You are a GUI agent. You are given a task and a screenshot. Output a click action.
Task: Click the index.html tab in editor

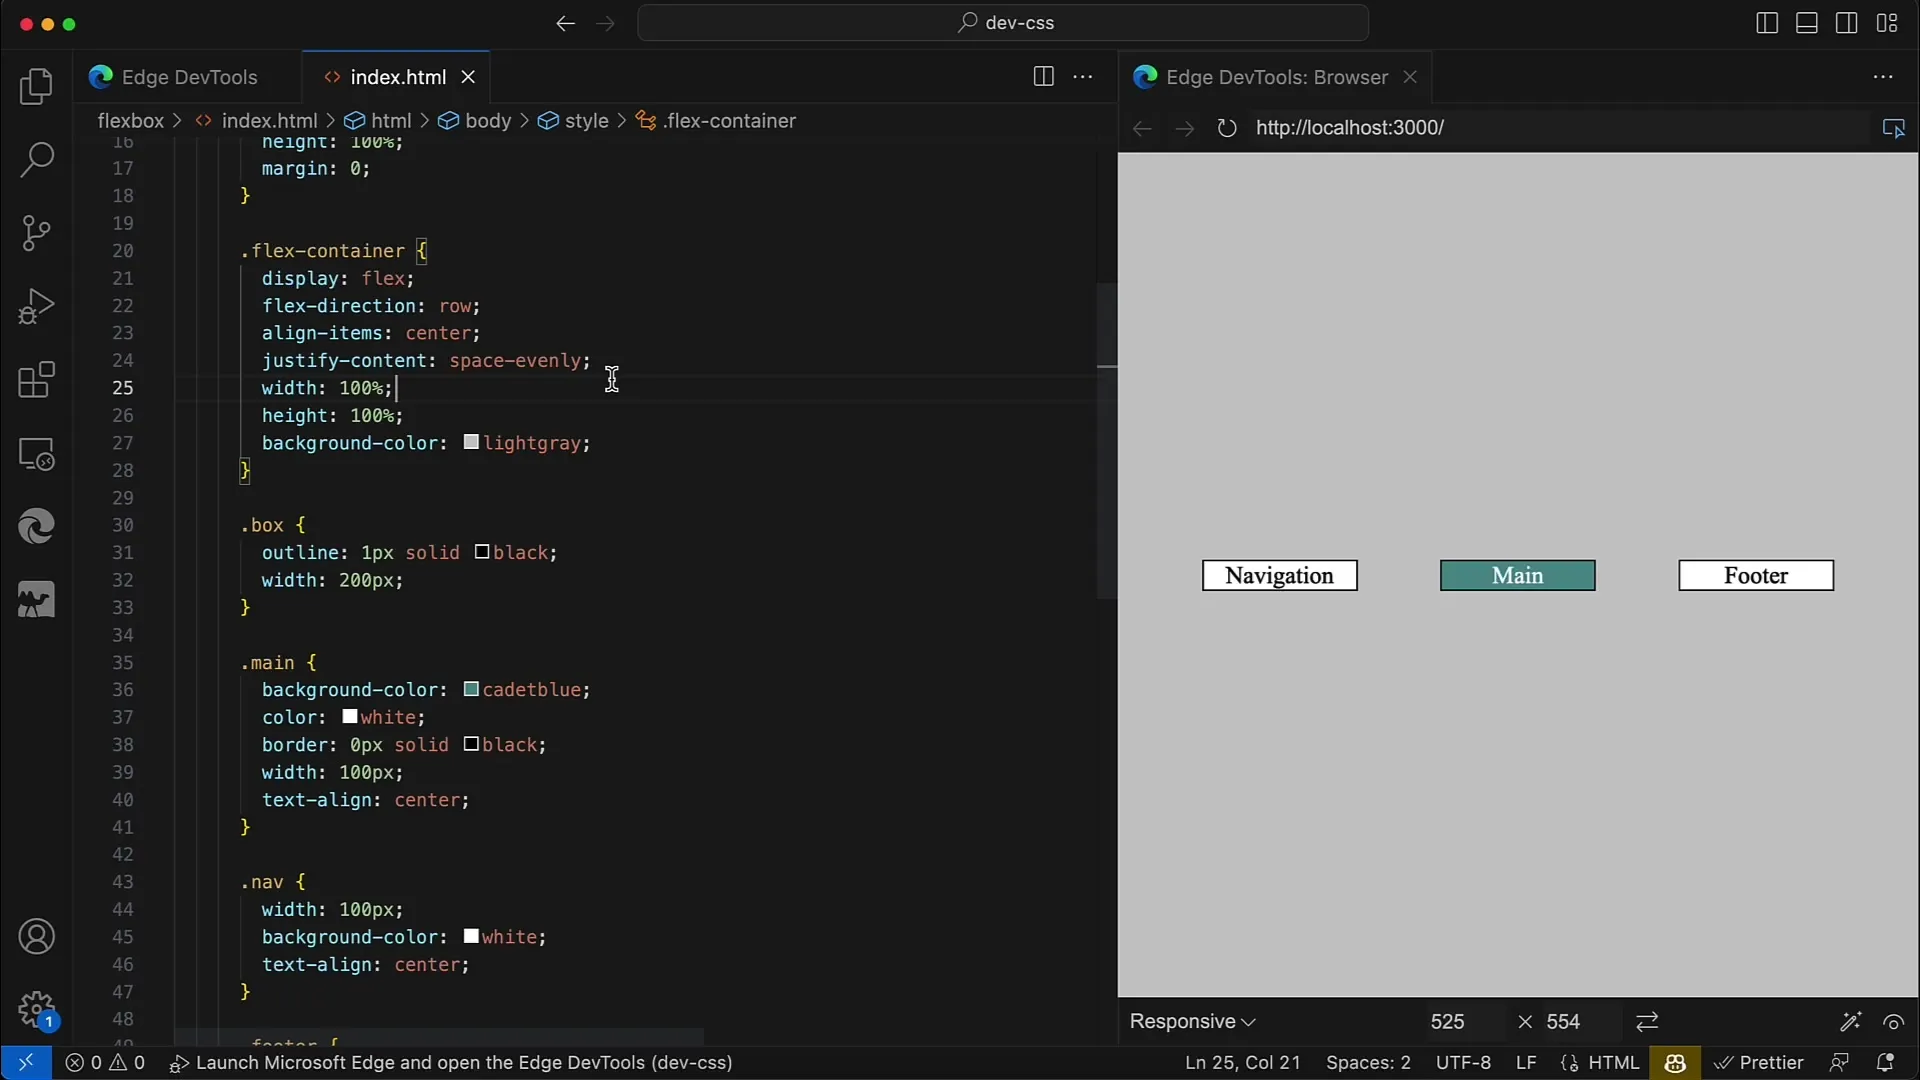[397, 76]
